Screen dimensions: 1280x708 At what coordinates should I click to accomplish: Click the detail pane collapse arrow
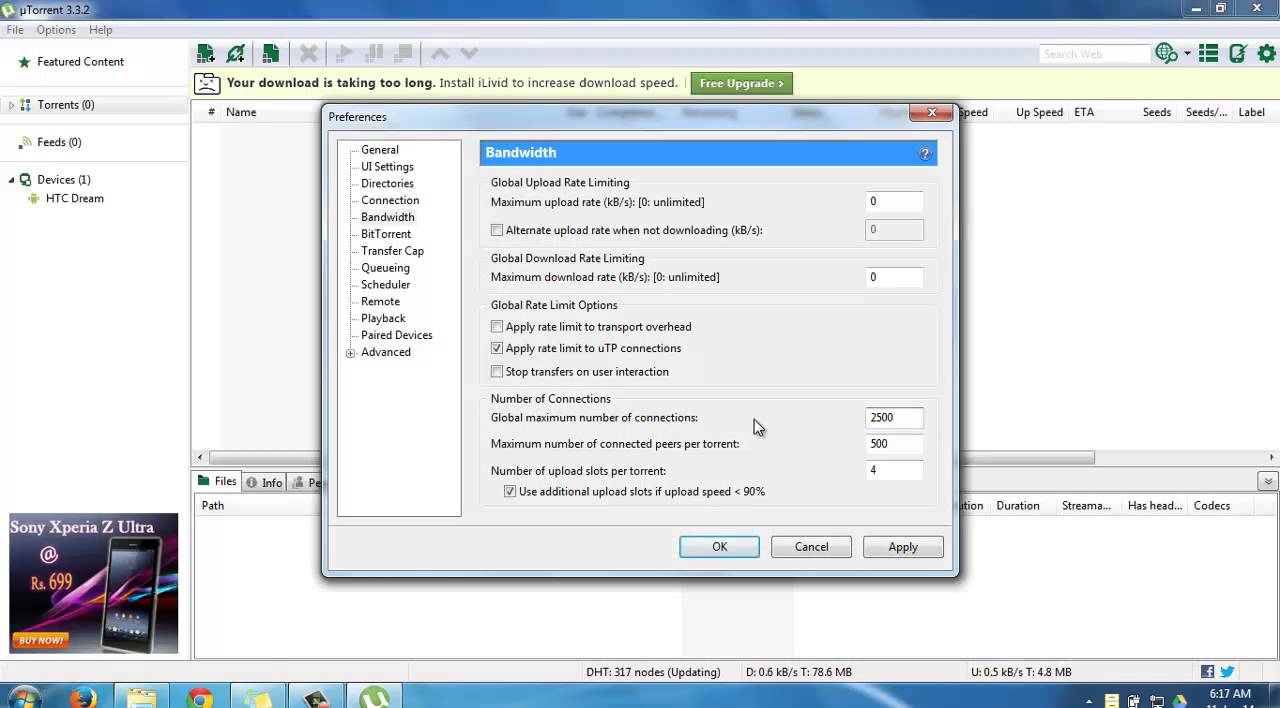(x=1268, y=482)
